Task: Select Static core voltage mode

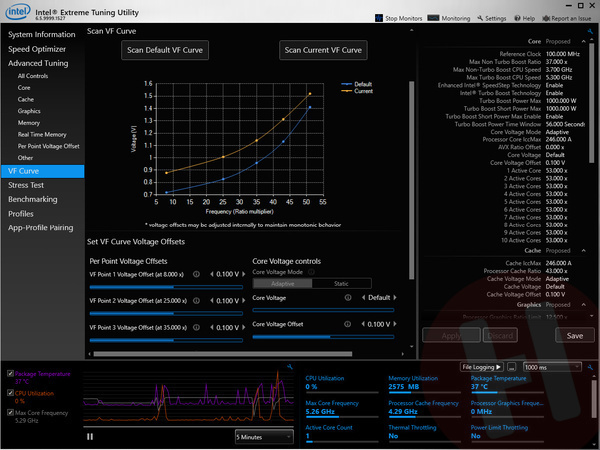Action: pyautogui.click(x=341, y=284)
